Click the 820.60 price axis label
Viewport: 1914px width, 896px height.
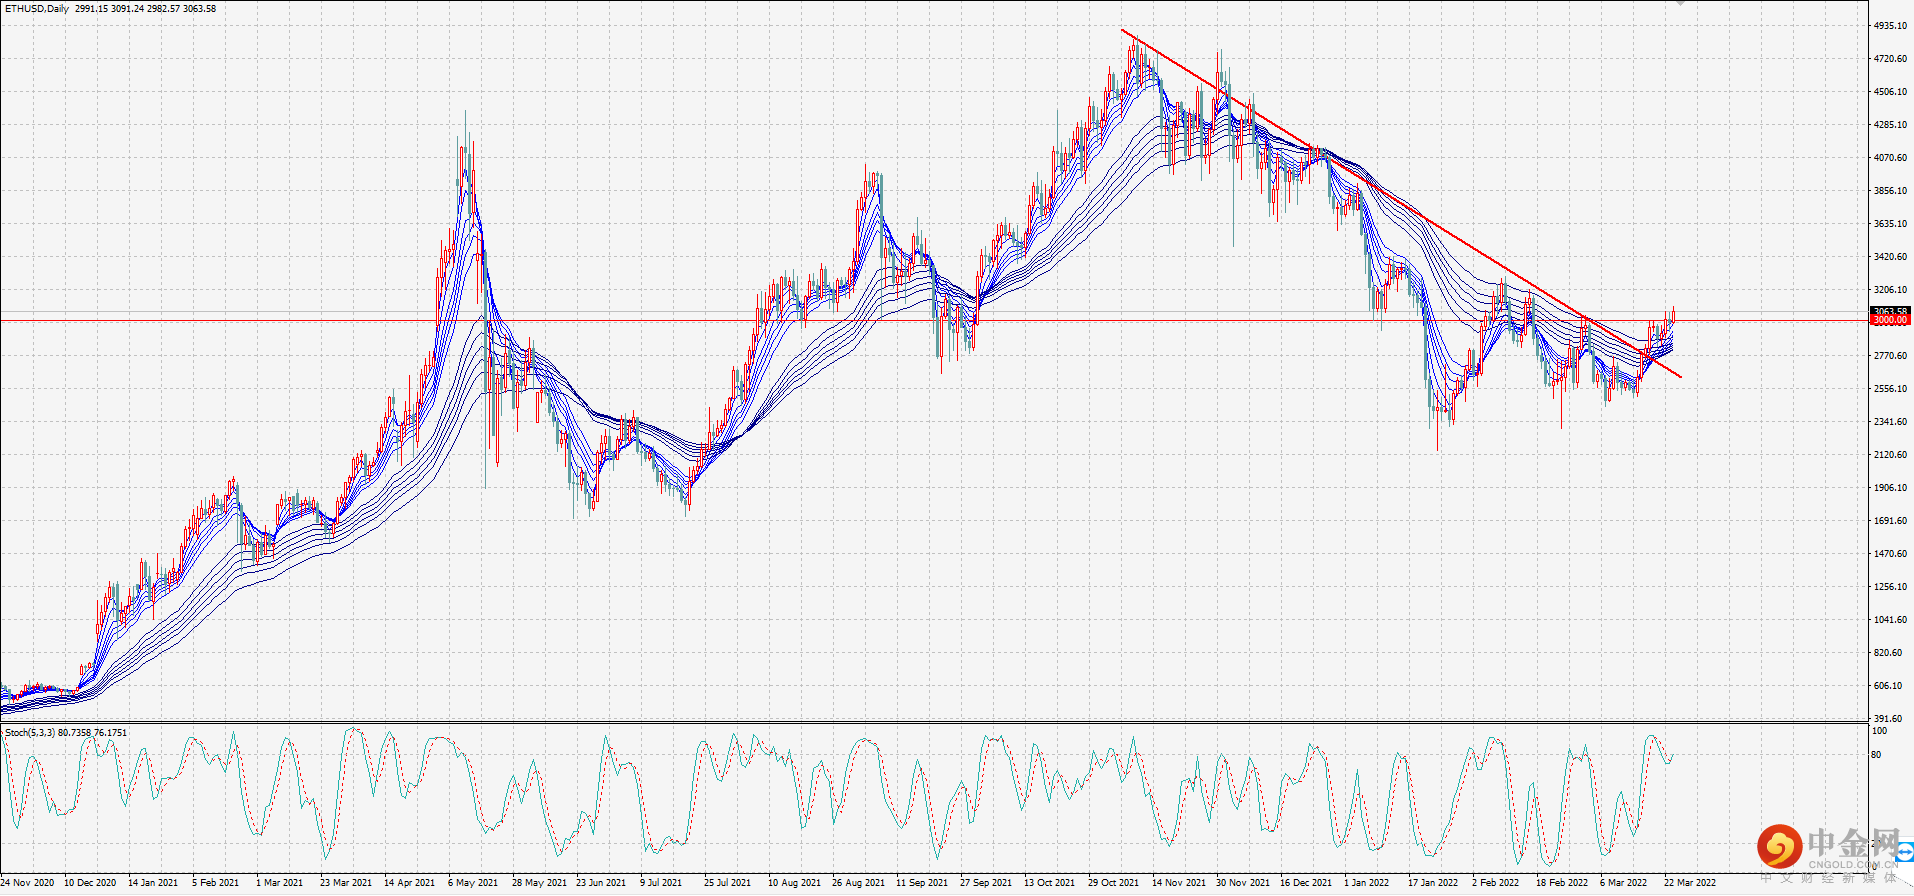(x=1888, y=653)
